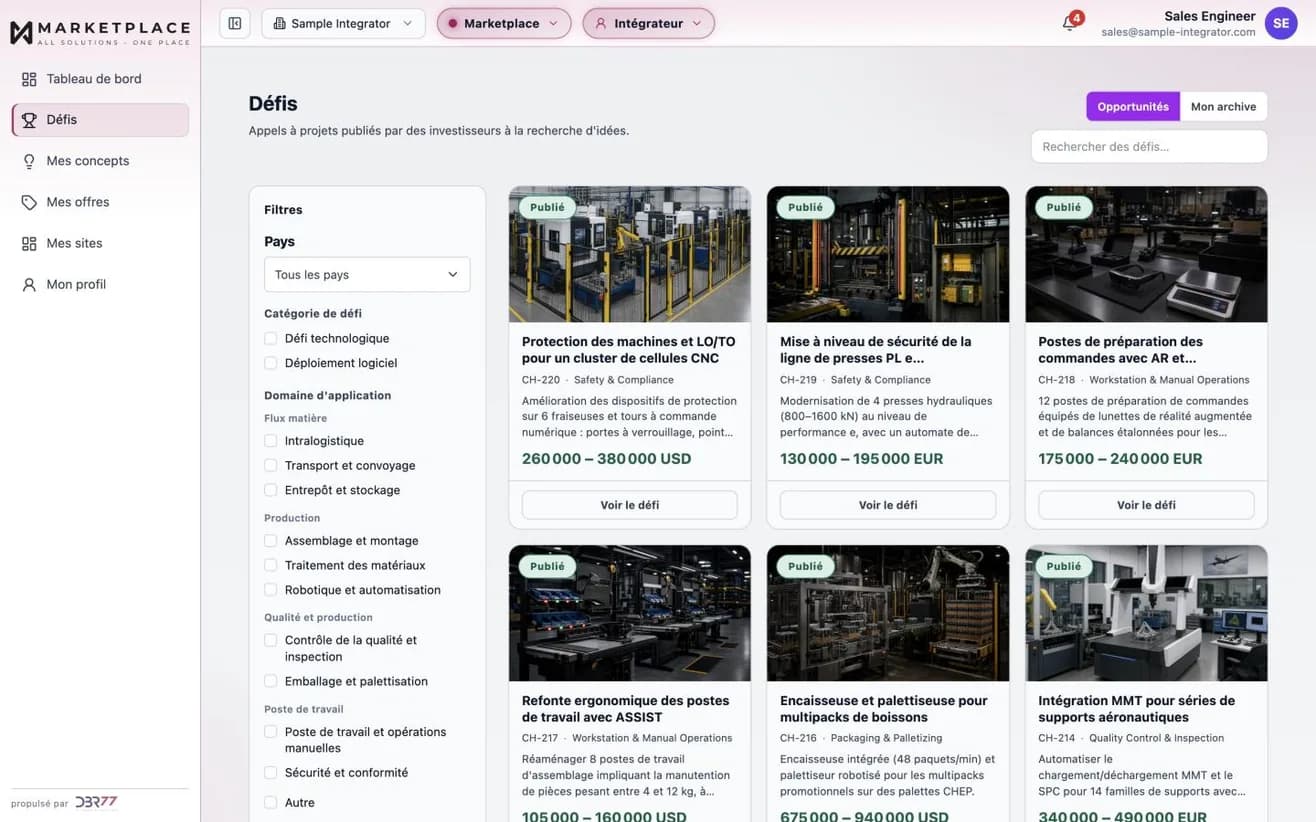Navigate to Tableau de bord
Viewport: 1316px width, 822px height.
tap(100, 79)
